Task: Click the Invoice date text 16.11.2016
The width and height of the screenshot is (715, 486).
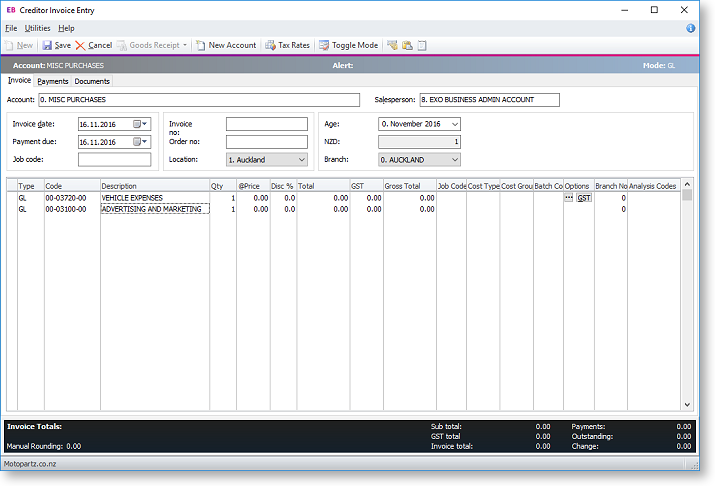Action: (98, 124)
